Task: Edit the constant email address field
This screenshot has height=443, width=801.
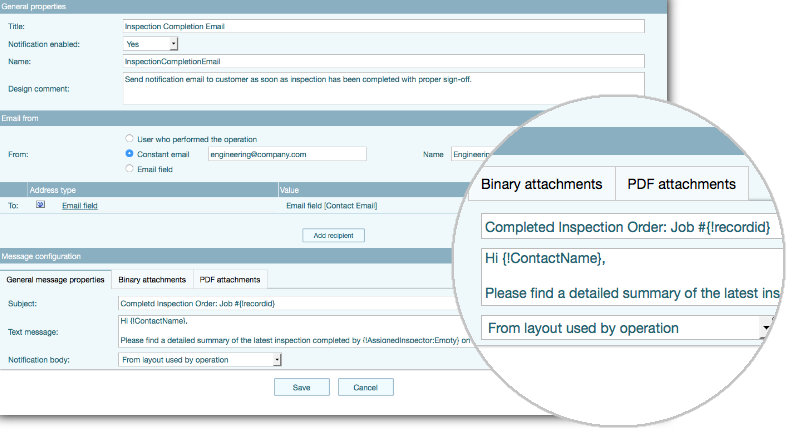Action: pos(287,154)
